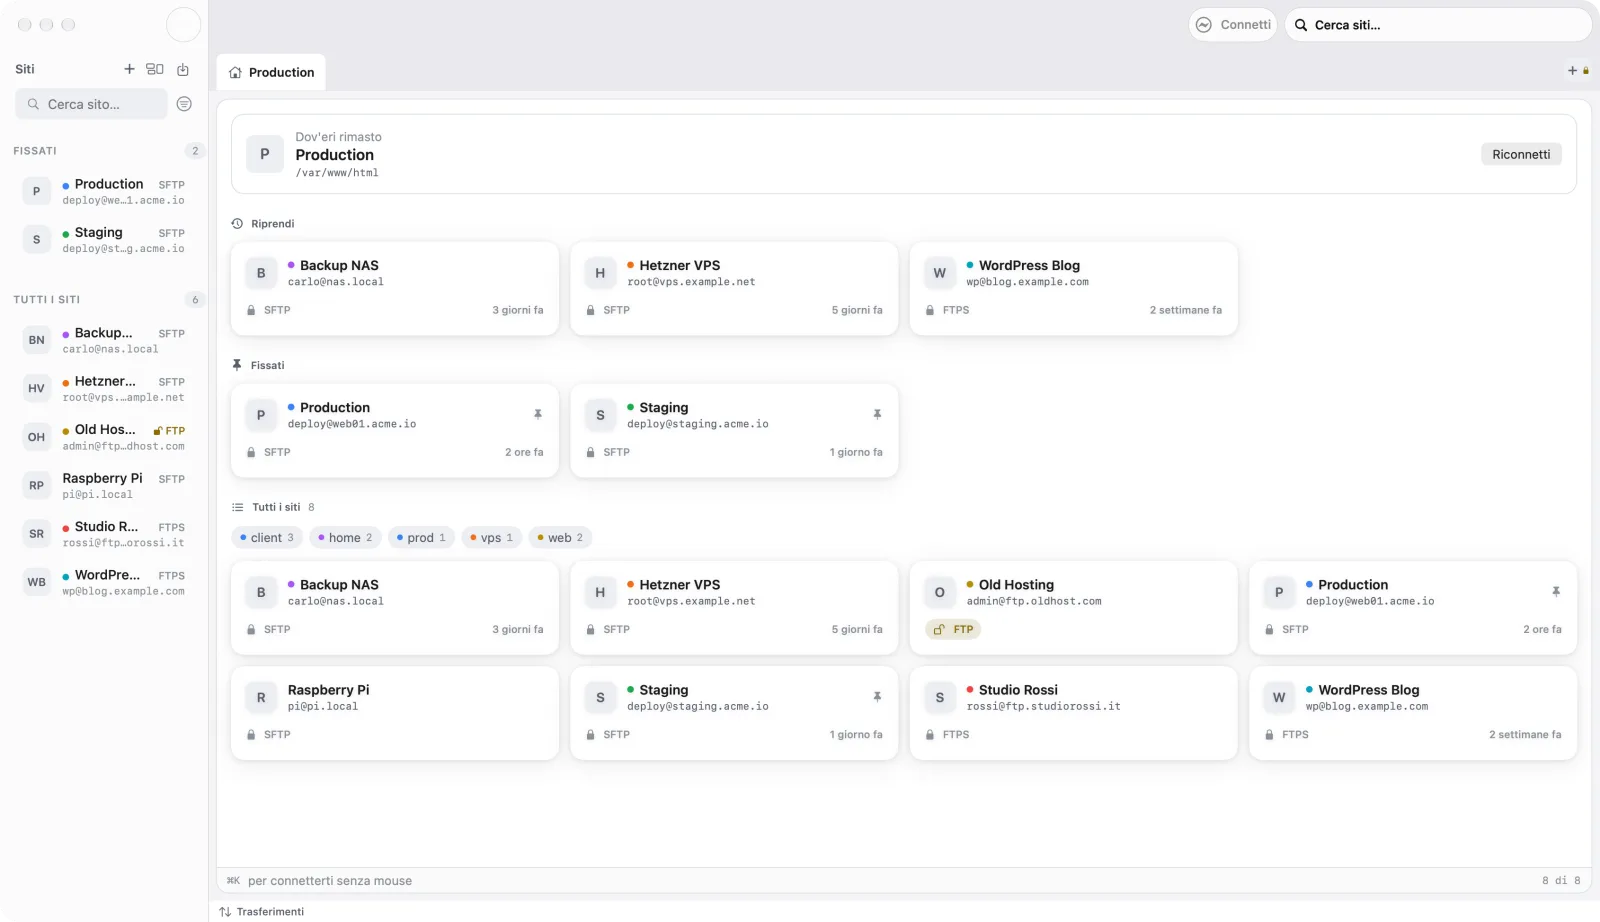Screen dimensions: 1600x922
Task: Open WordPress Blog card under Riprendi
Action: coord(1073,288)
